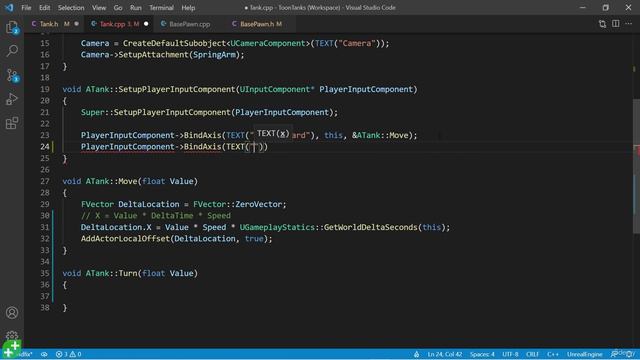Image resolution: width=640 pixels, height=360 pixels.
Task: Click line number 19 in the gutter
Action: point(44,89)
